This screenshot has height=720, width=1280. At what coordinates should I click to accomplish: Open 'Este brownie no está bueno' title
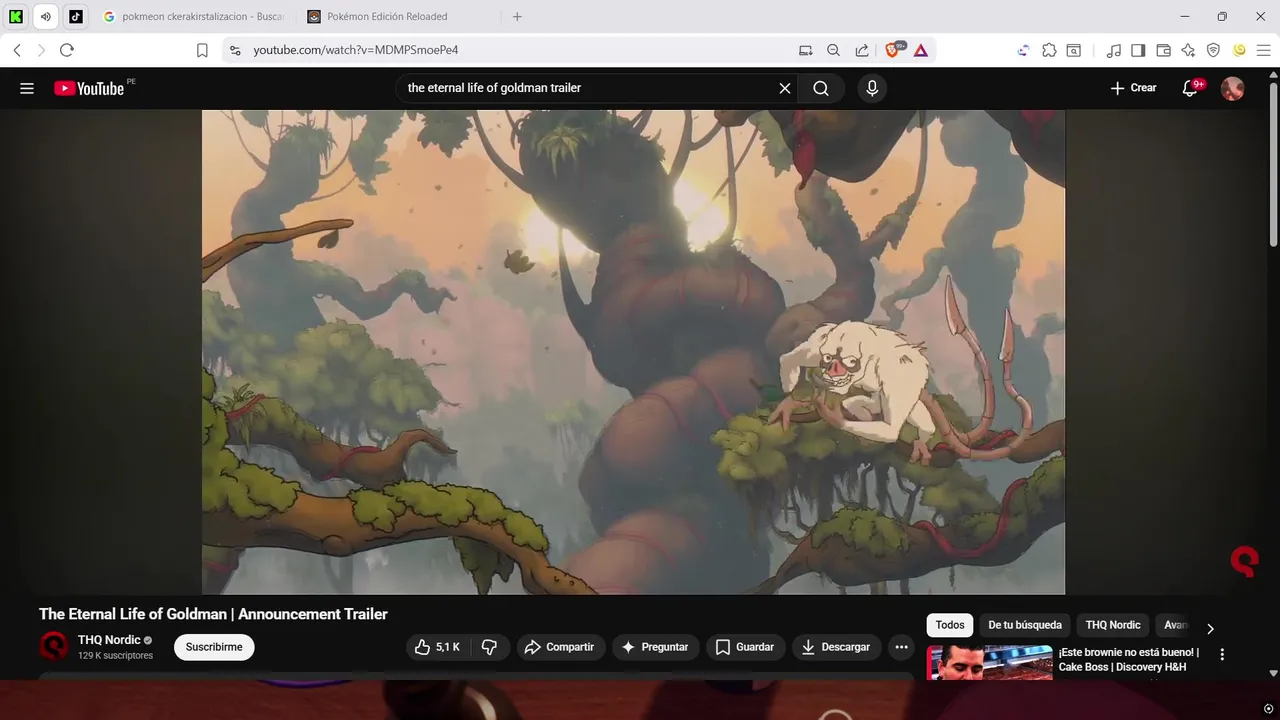[x=1129, y=659]
